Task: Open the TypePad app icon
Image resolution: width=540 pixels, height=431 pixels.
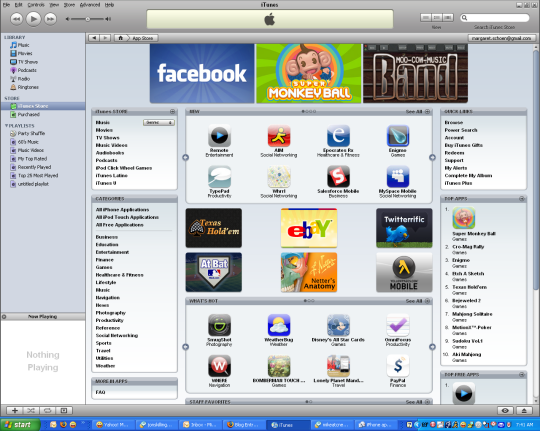Action: coord(219,177)
